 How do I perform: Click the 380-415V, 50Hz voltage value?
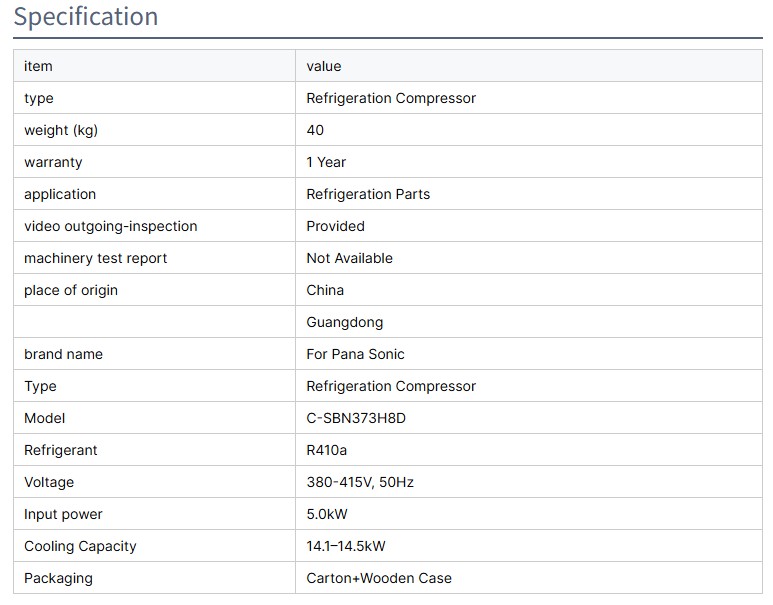[360, 482]
